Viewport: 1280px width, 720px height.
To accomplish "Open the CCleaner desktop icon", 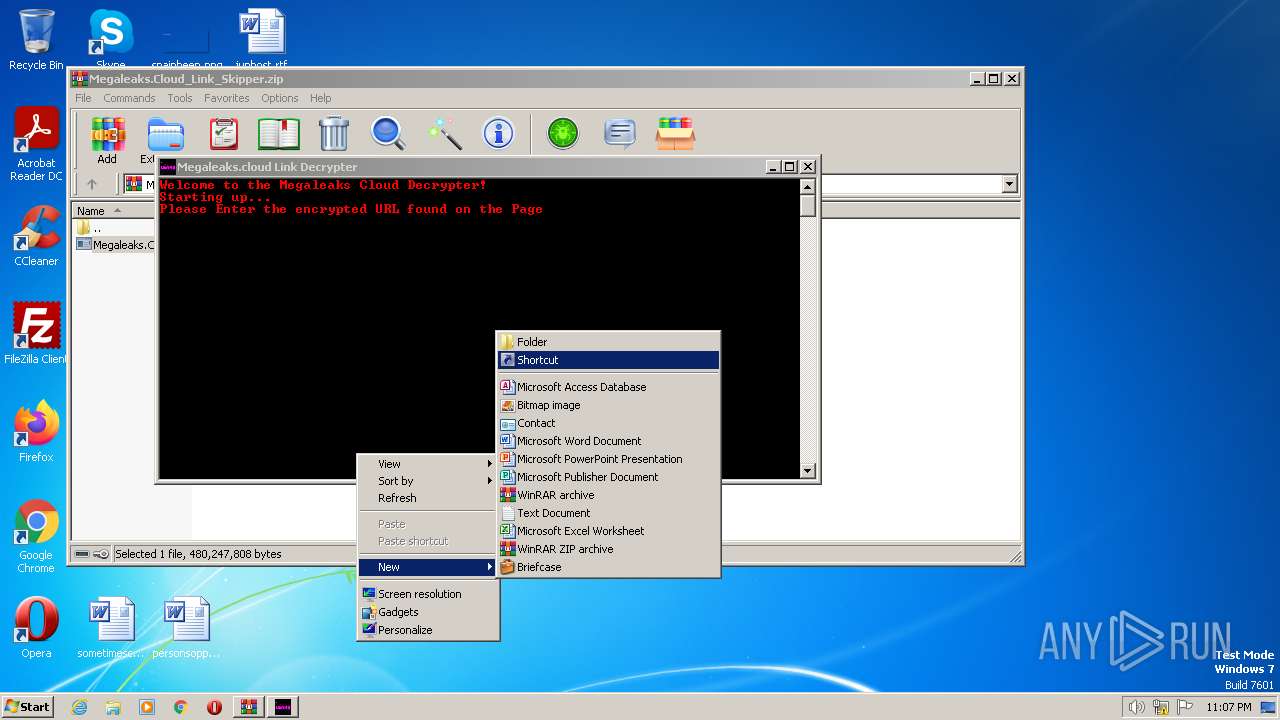I will point(36,236).
